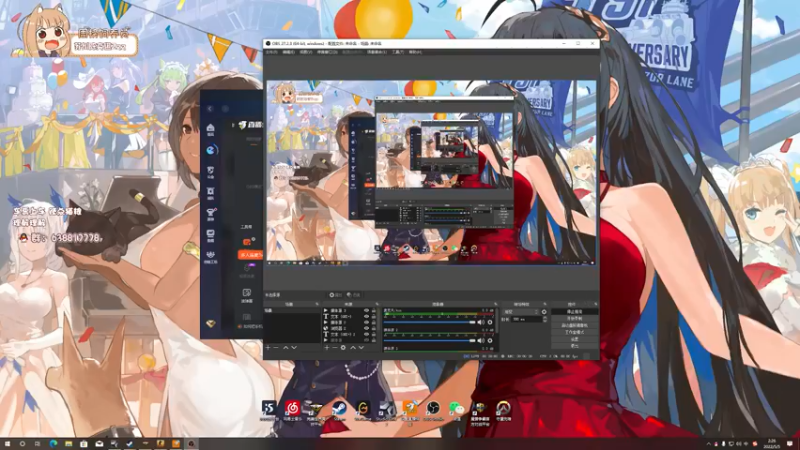Adjust first mixer channel volume slider

429,322
